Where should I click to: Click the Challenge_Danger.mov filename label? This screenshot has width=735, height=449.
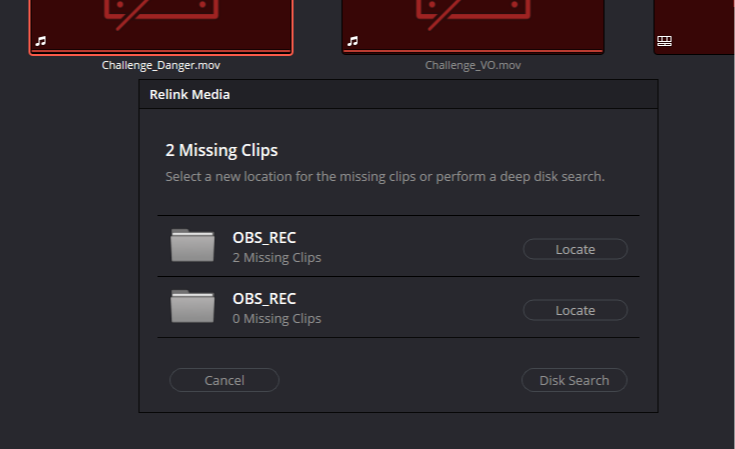(159, 65)
